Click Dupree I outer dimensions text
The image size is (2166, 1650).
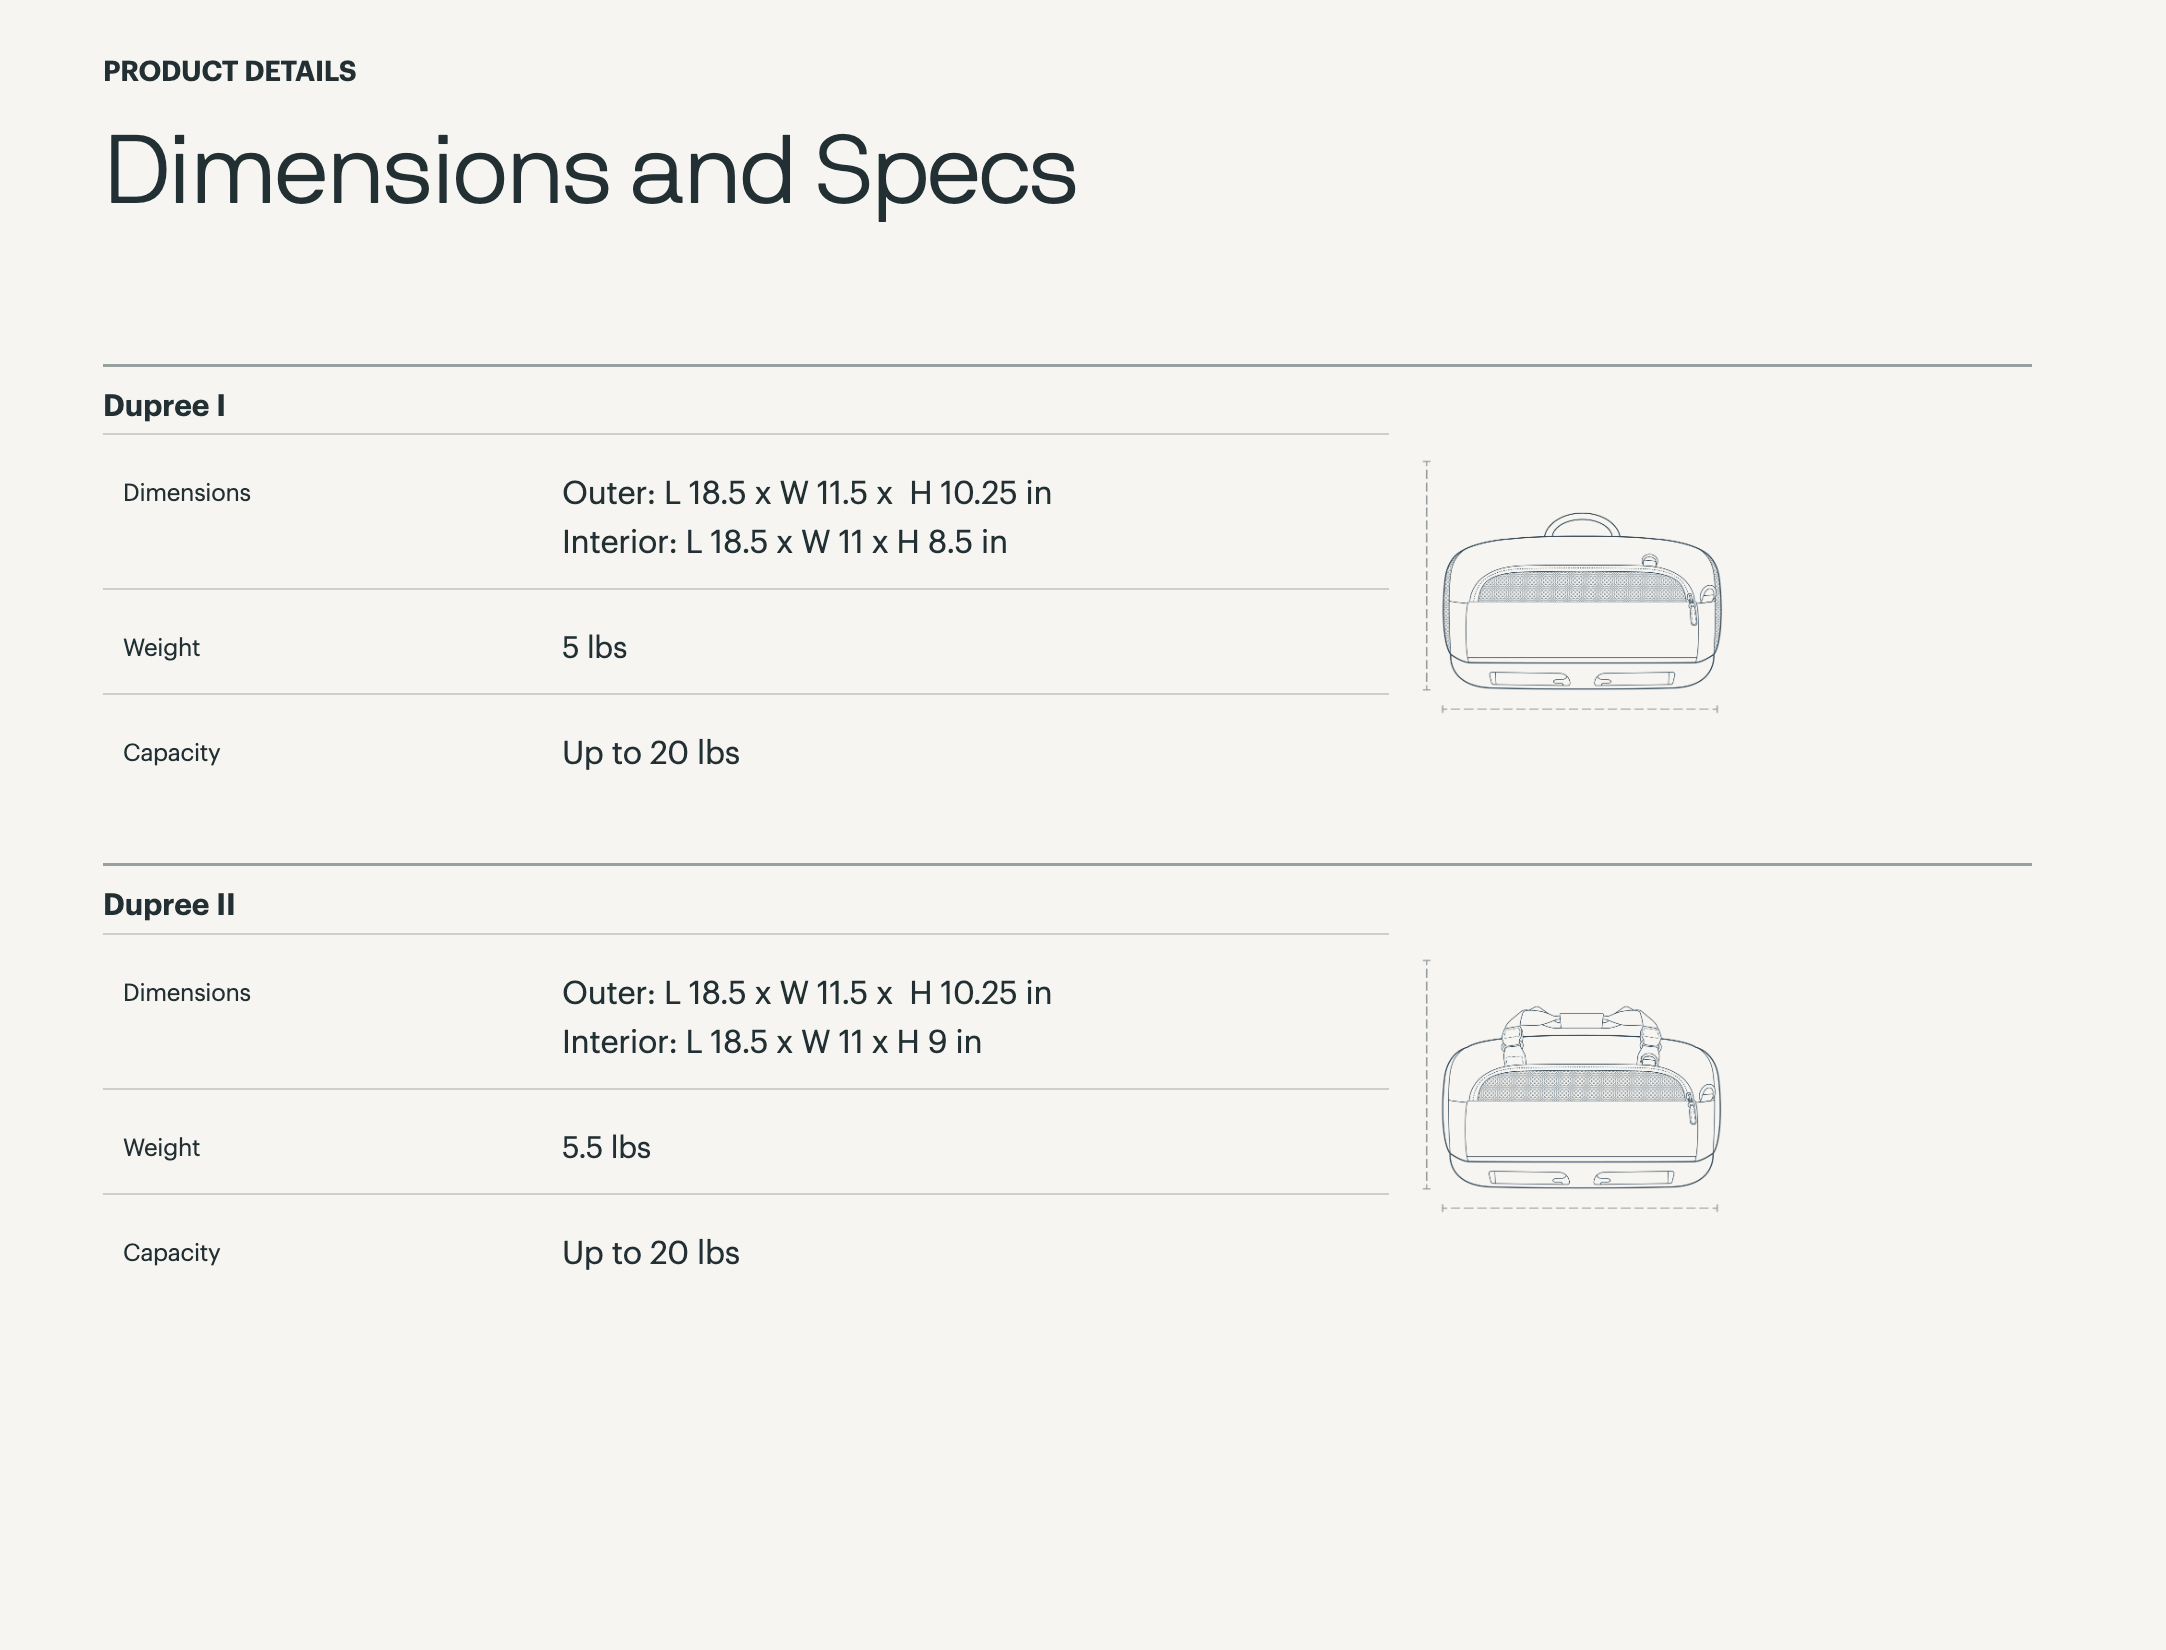pyautogui.click(x=806, y=493)
